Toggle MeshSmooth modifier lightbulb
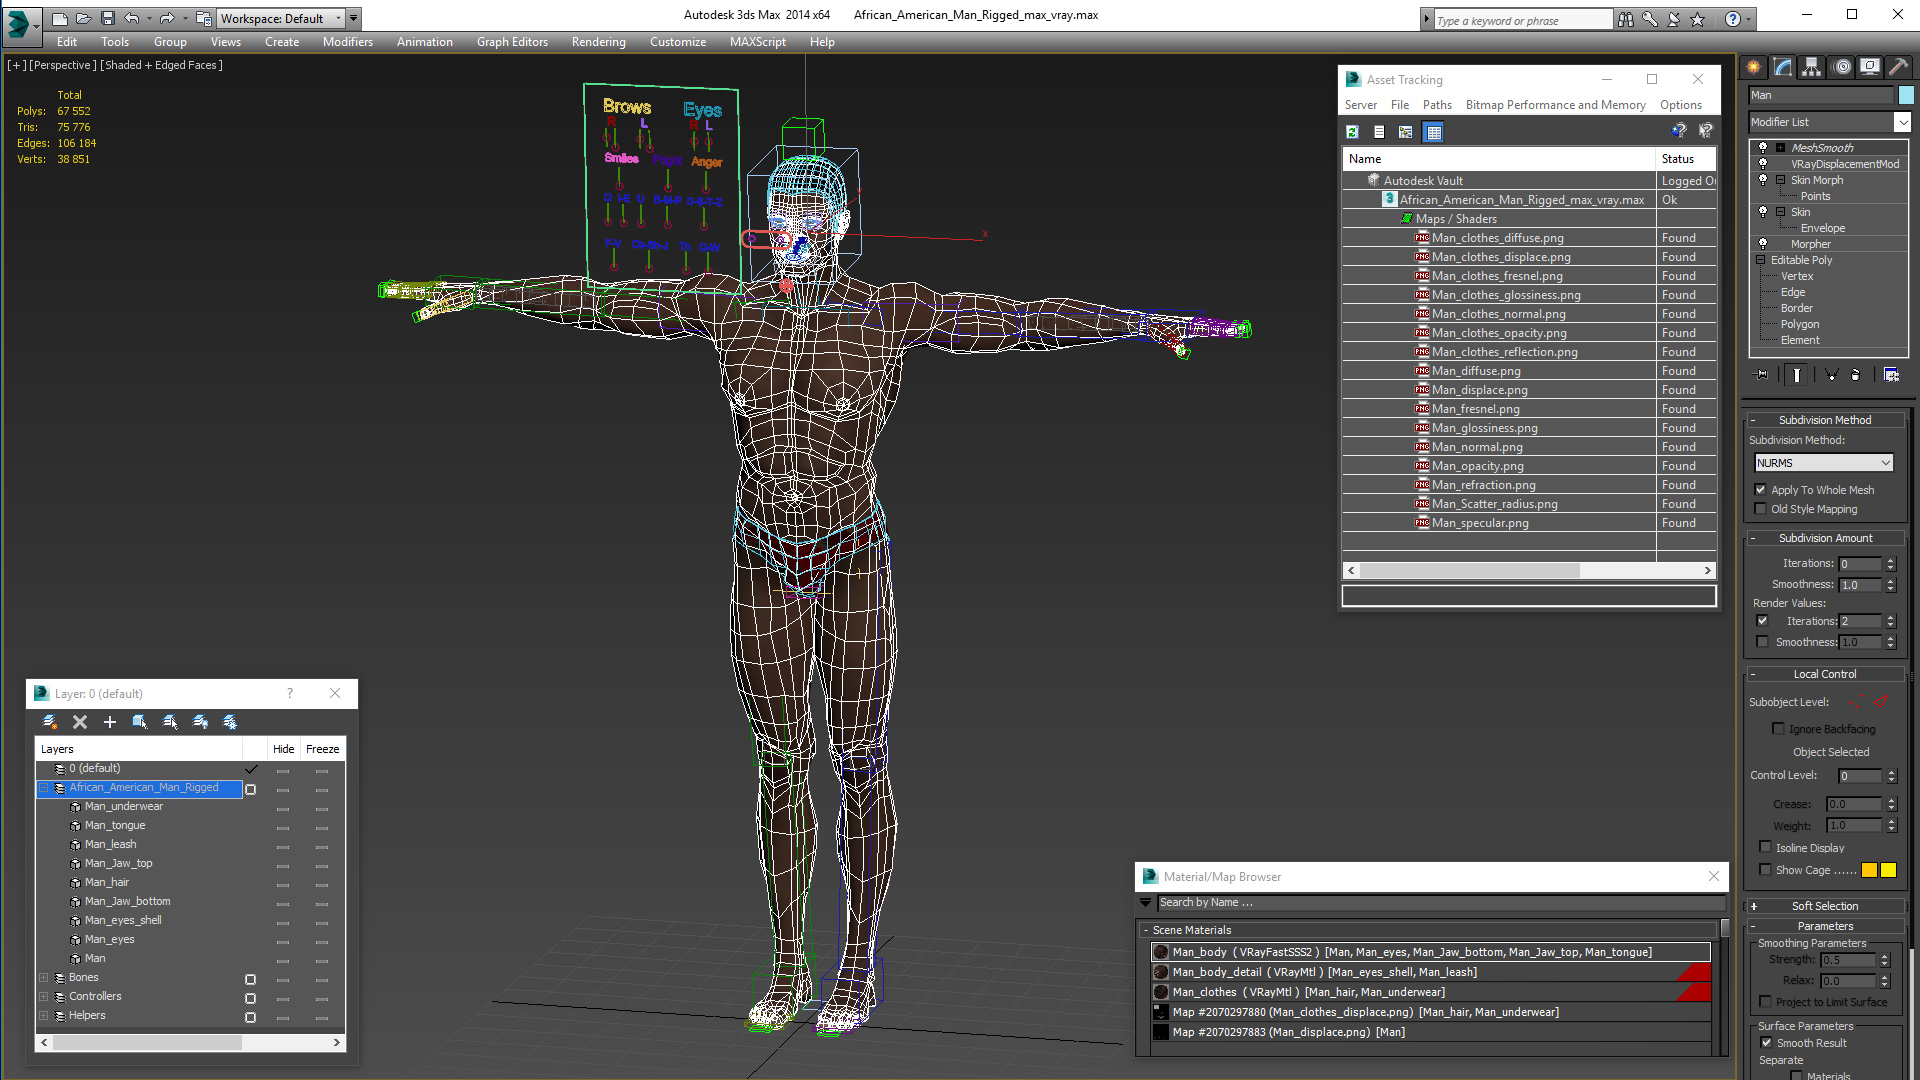 point(1763,147)
